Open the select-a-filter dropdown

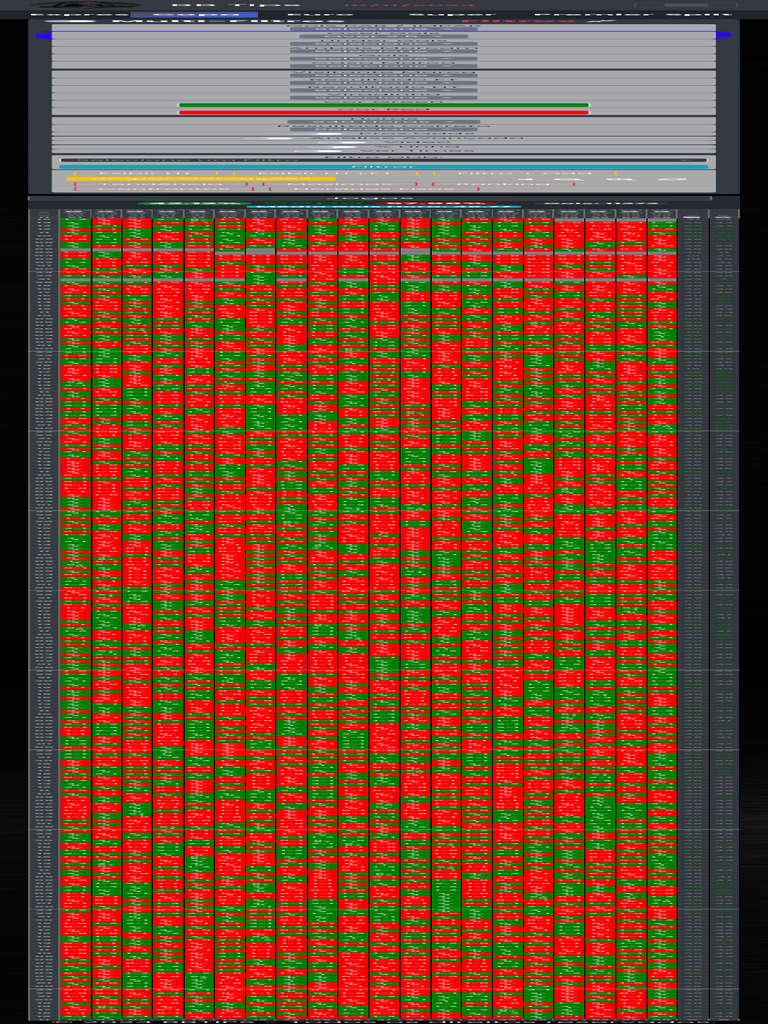pos(383,160)
